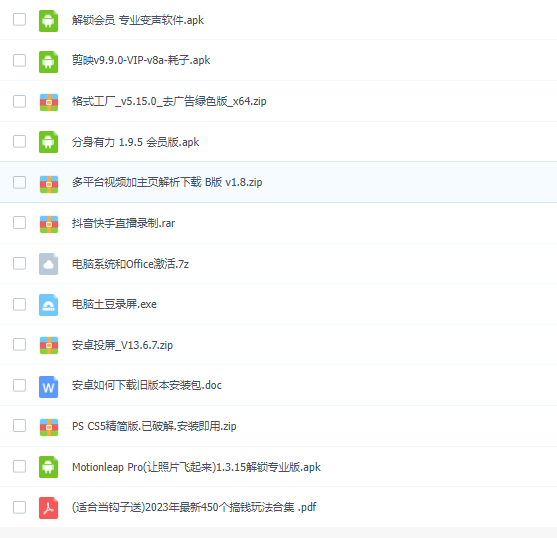
Task: Click the blue exe icon for 电脑土豆录屏
Action: (48, 305)
